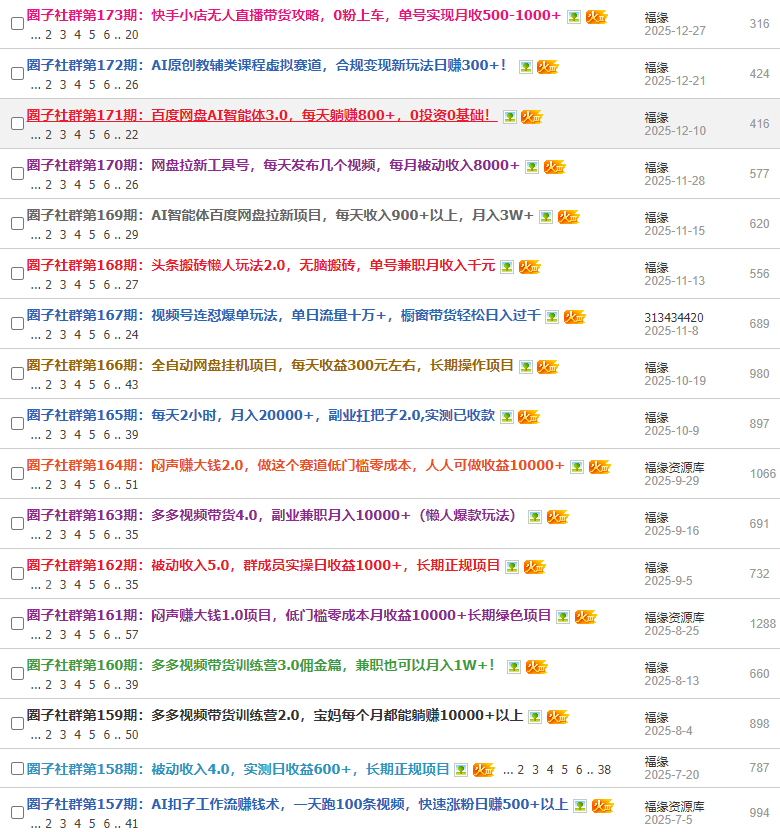Image resolution: width=780 pixels, height=832 pixels.
Task: Click reply count 1288 for thread 第161期
Action: (762, 624)
